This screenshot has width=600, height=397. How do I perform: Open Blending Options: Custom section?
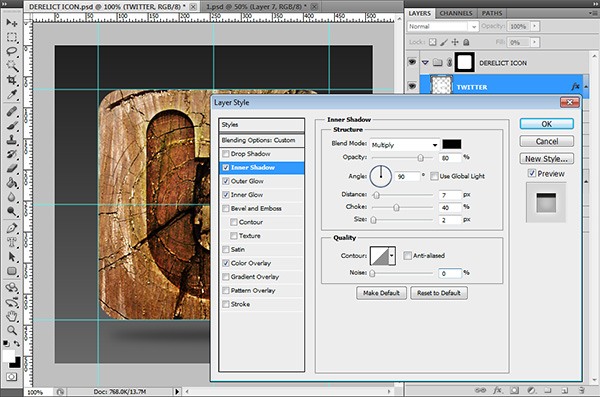pos(262,141)
